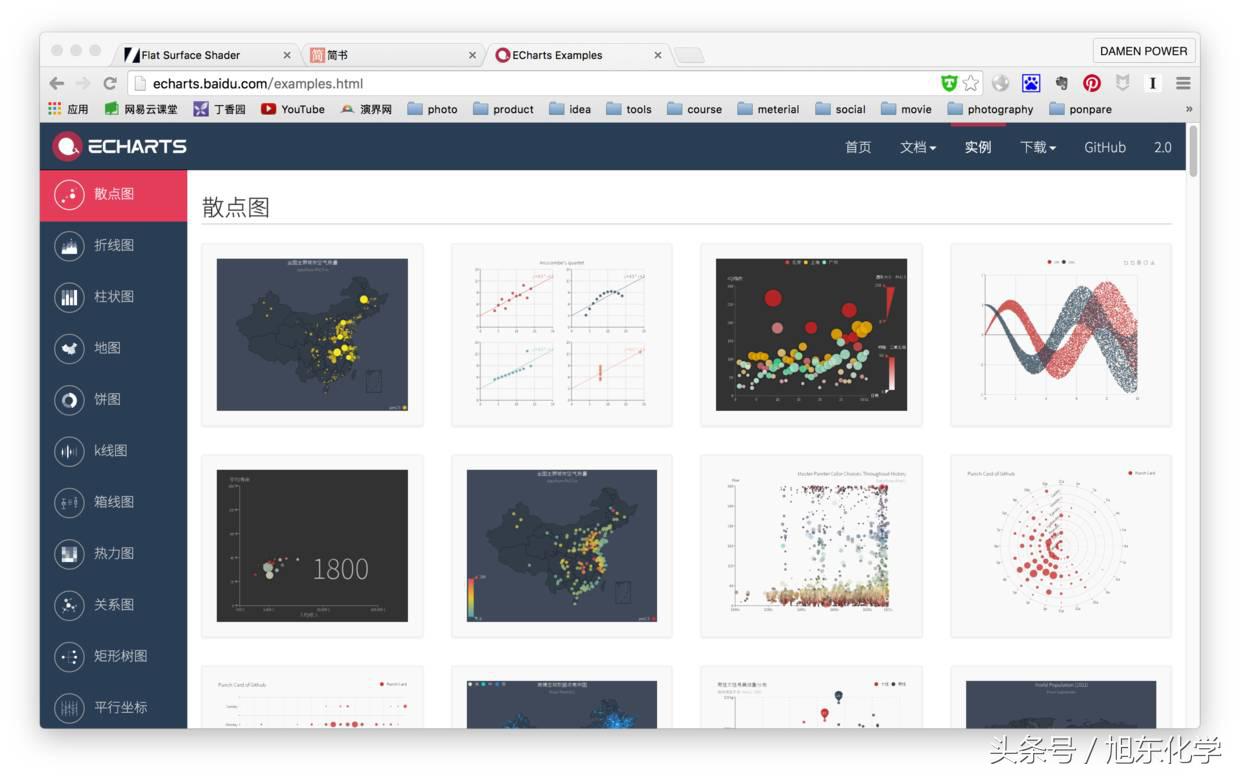Open the k线图 candlestick category
Viewport: 1240px width, 776px height.
113,451
